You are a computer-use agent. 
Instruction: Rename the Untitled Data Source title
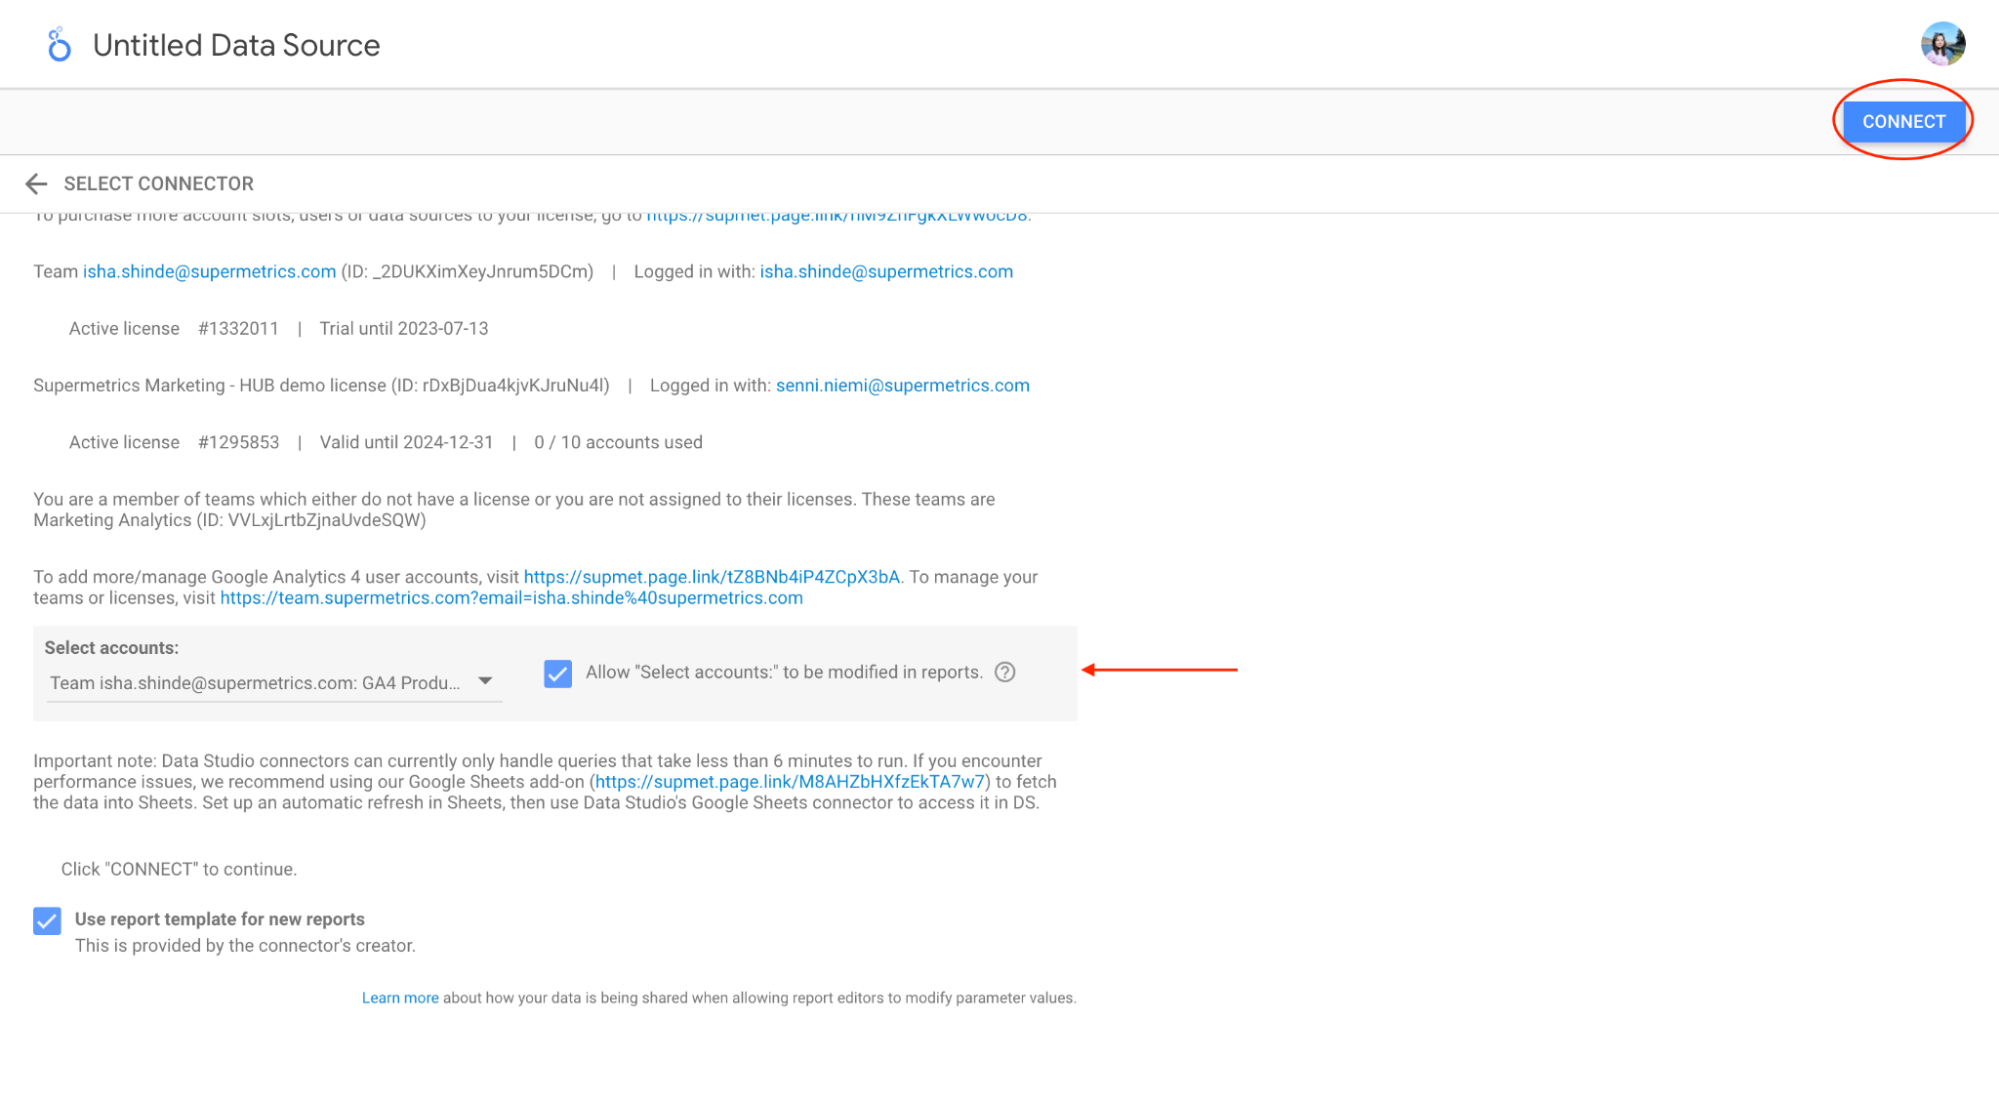(236, 45)
